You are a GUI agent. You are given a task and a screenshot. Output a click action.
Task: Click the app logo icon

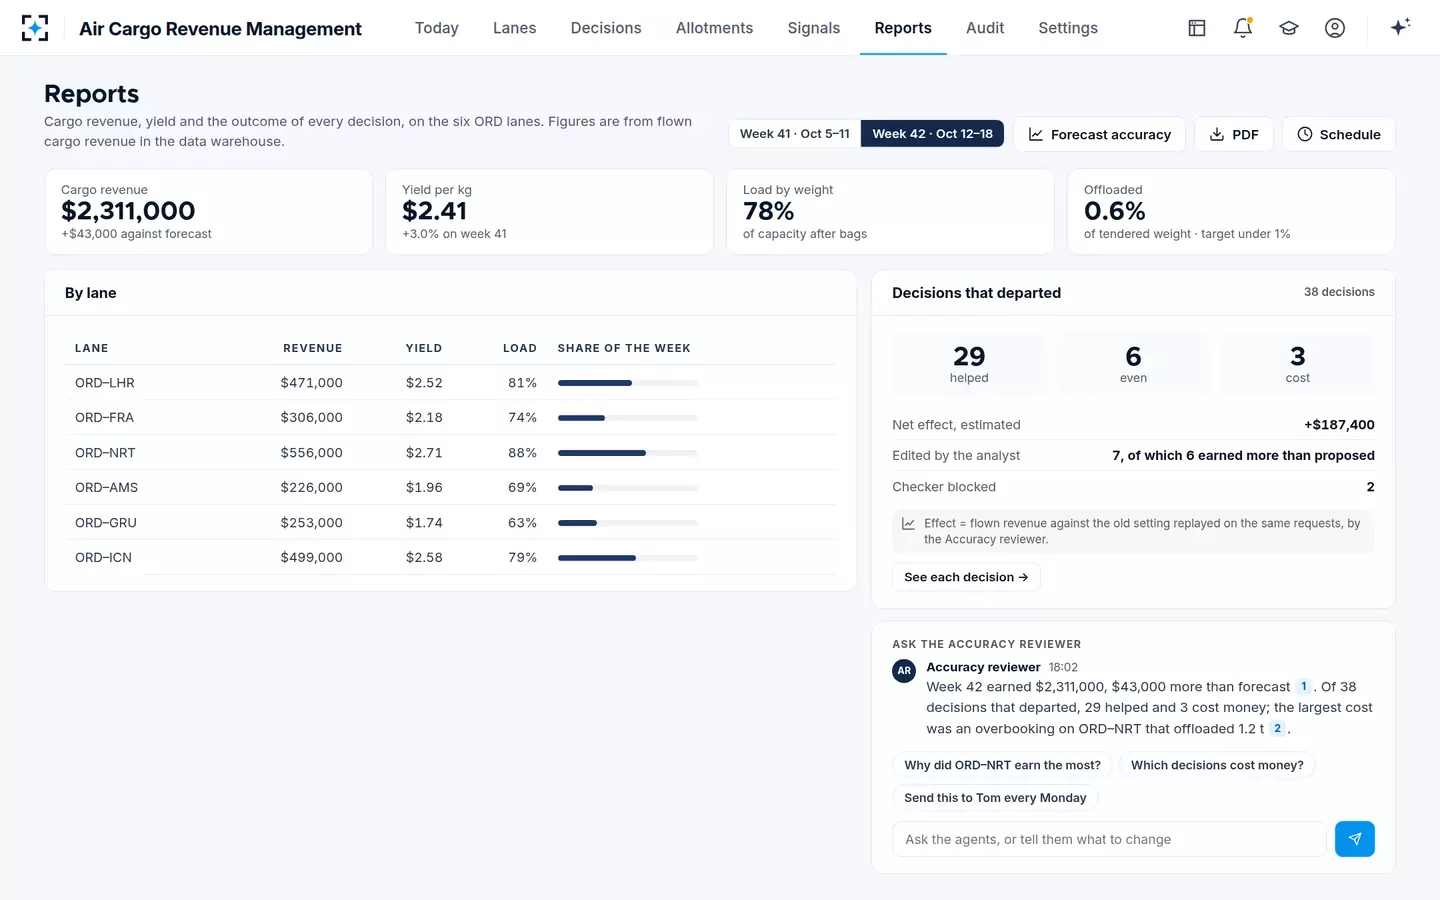coord(35,28)
